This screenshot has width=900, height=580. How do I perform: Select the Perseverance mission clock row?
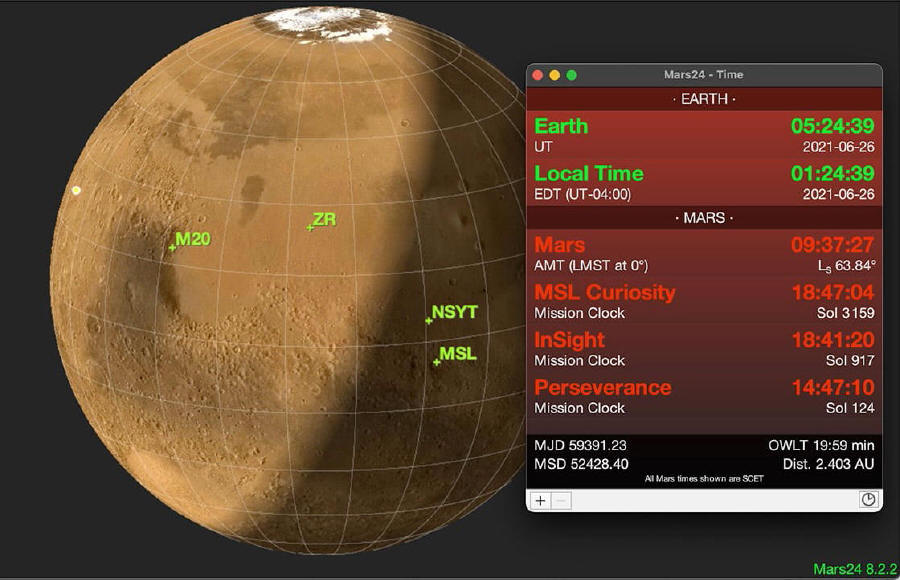point(704,396)
